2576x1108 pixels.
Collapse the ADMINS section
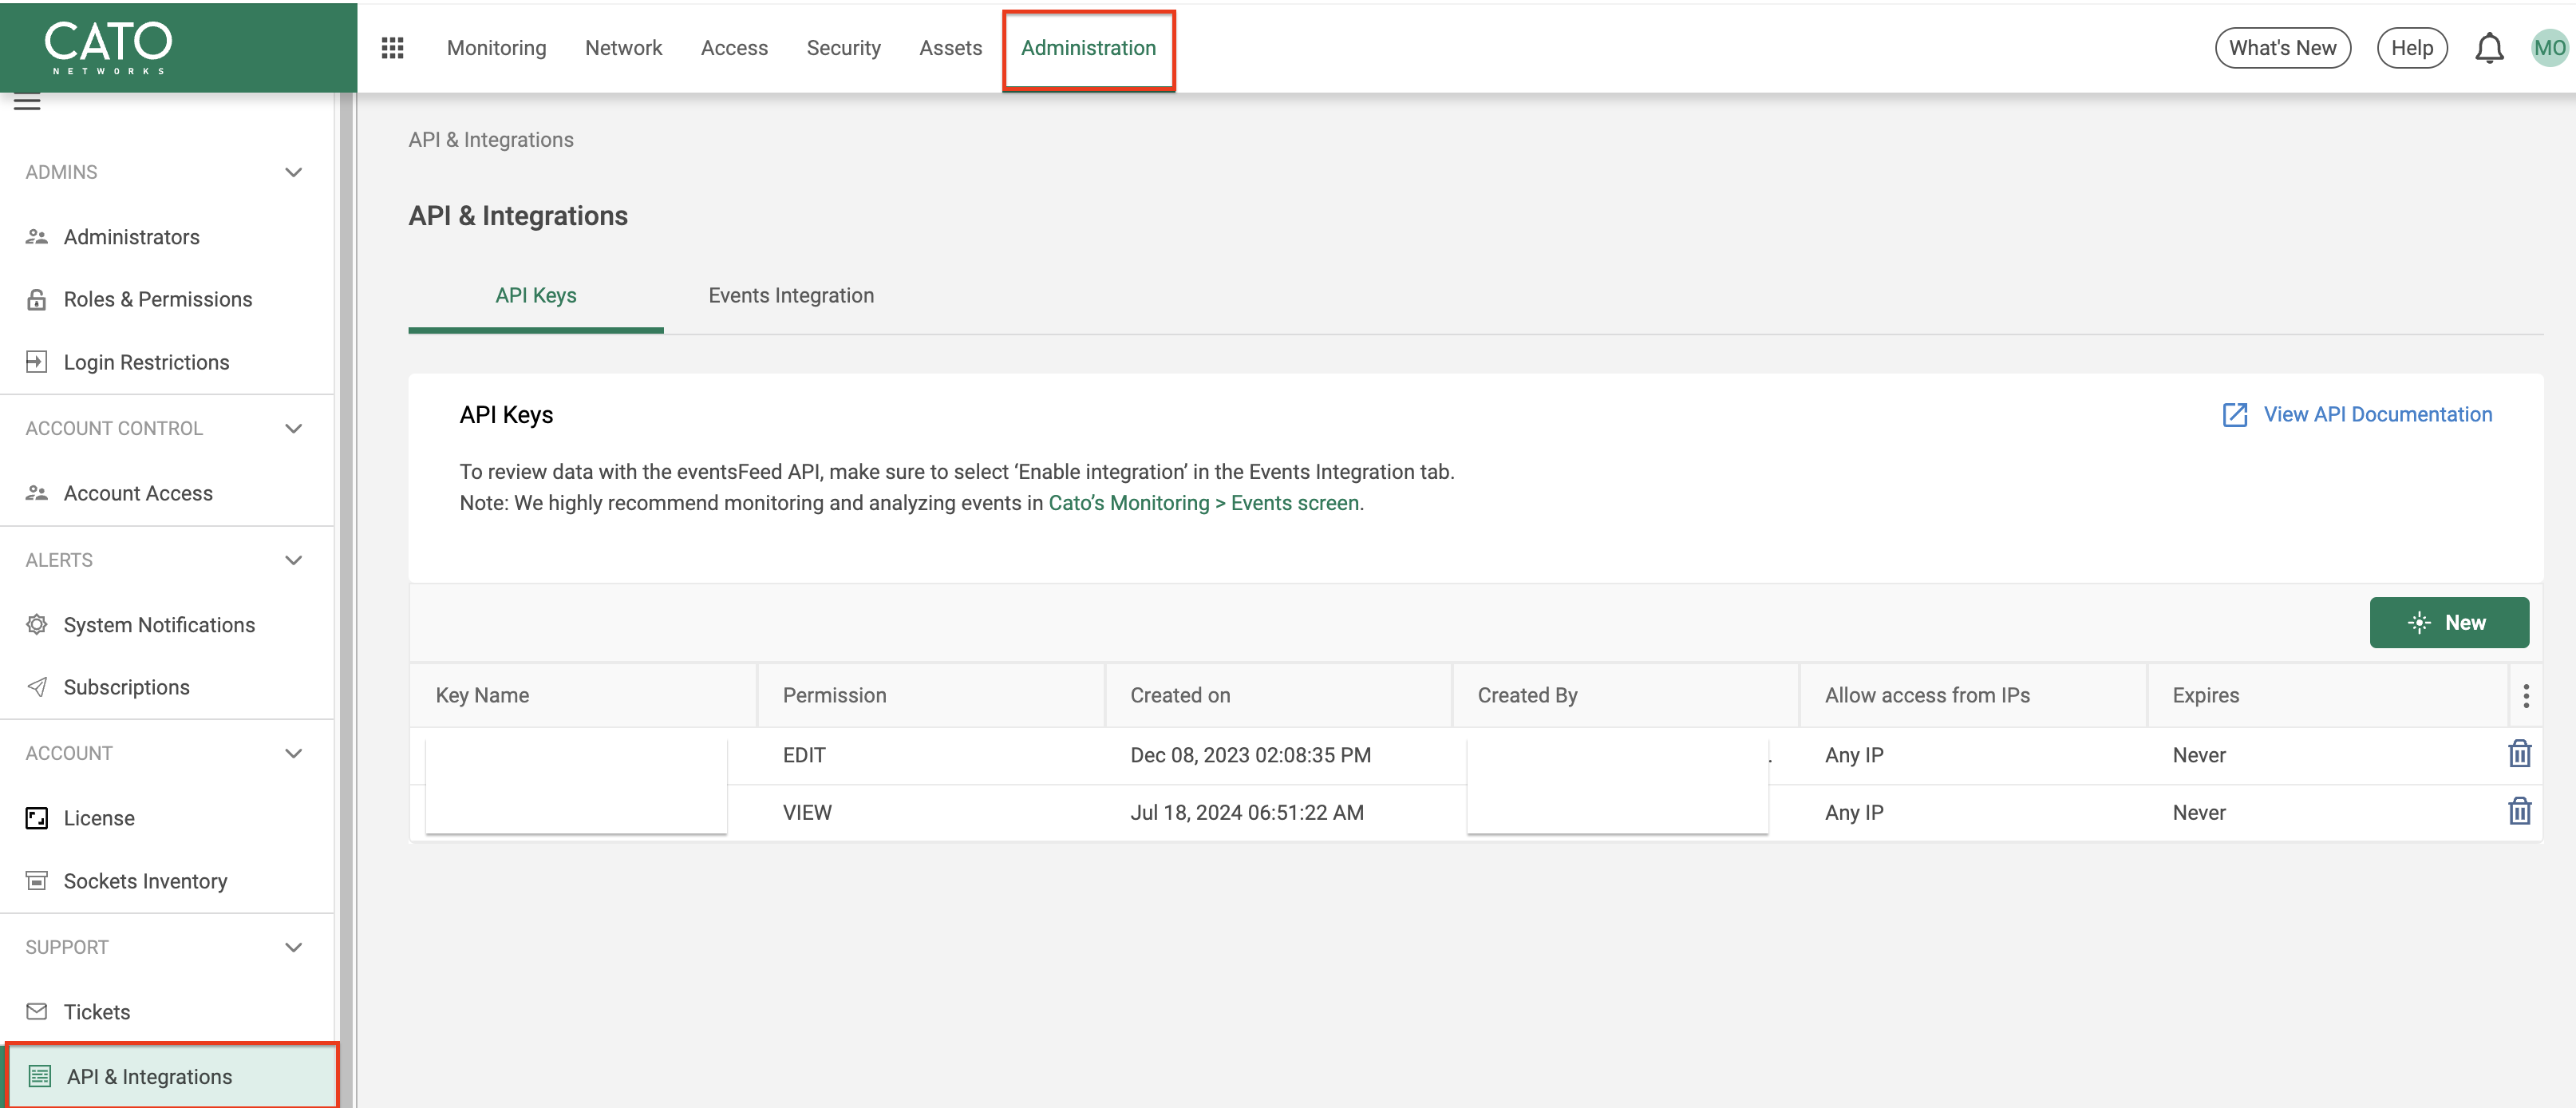point(293,172)
